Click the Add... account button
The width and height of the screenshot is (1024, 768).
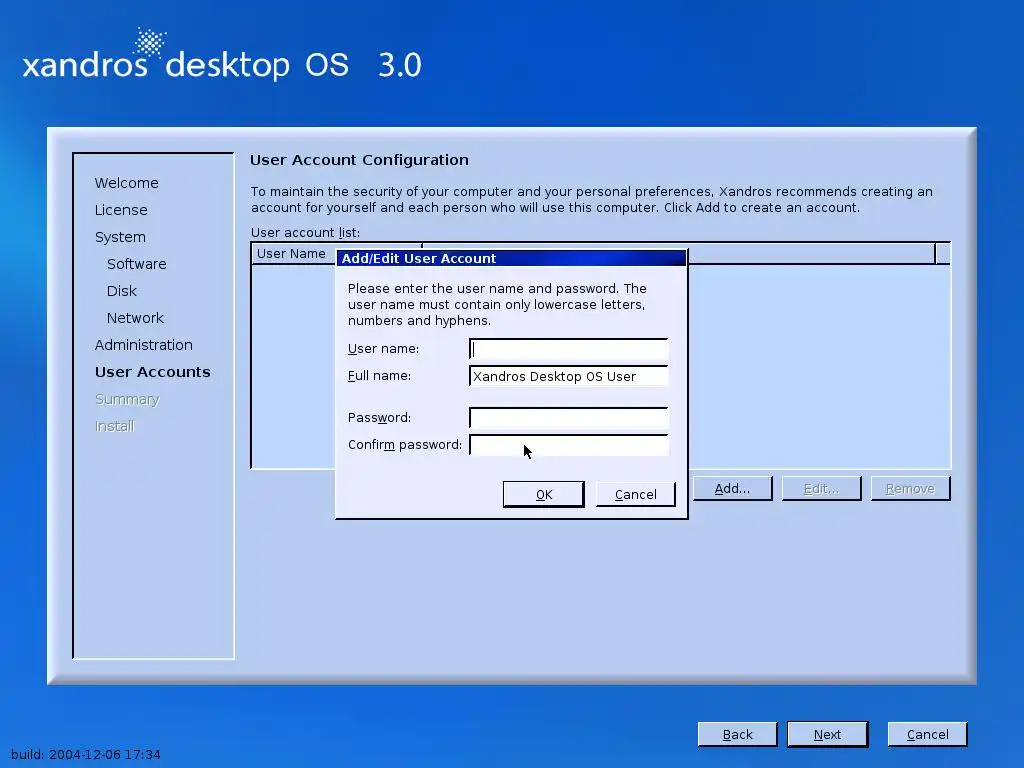coord(732,488)
